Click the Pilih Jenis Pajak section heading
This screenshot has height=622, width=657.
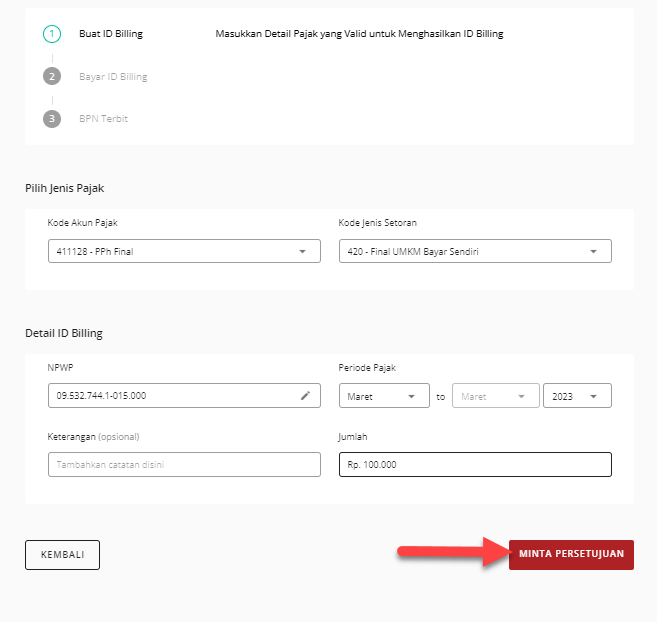[x=71, y=188]
